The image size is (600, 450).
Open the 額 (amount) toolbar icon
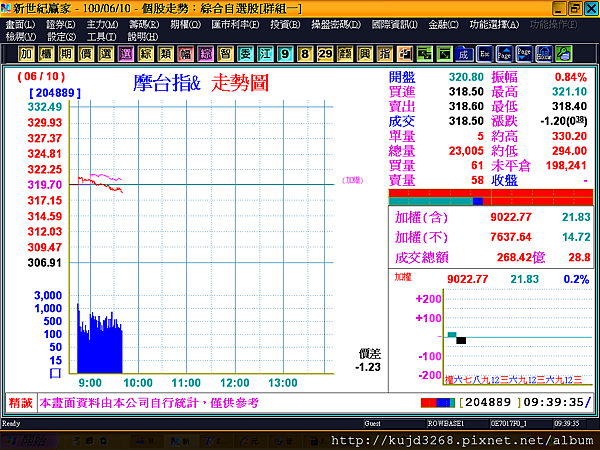click(345, 54)
